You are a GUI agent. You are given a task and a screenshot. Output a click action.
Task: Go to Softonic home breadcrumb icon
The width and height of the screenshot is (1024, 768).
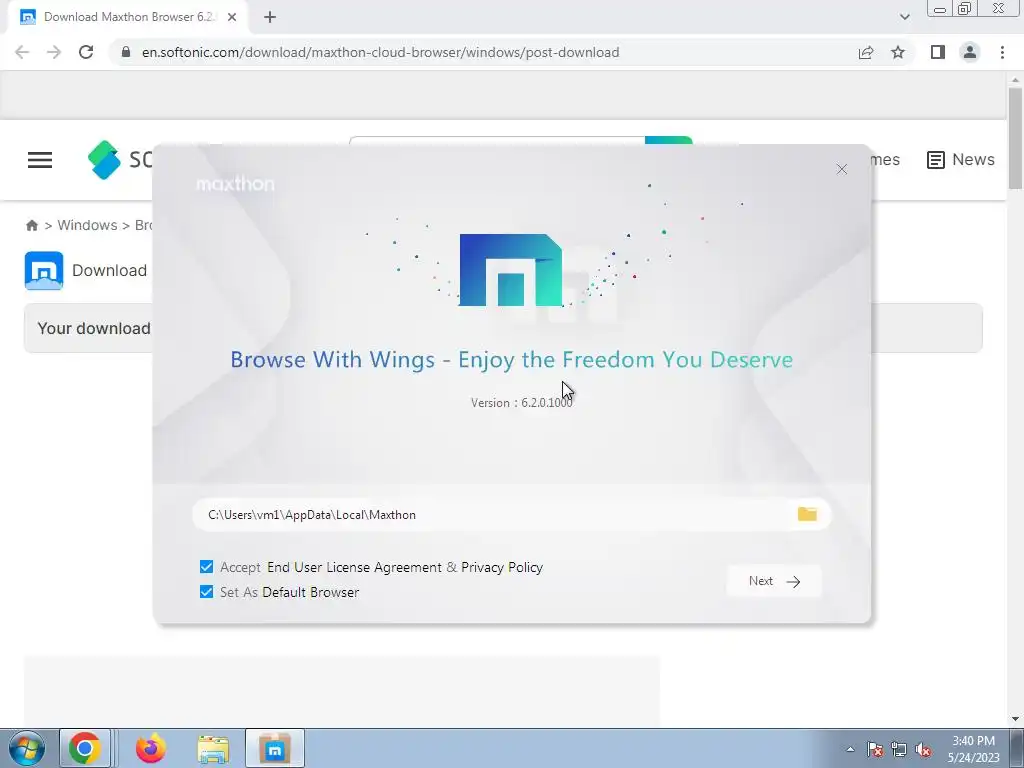click(32, 225)
